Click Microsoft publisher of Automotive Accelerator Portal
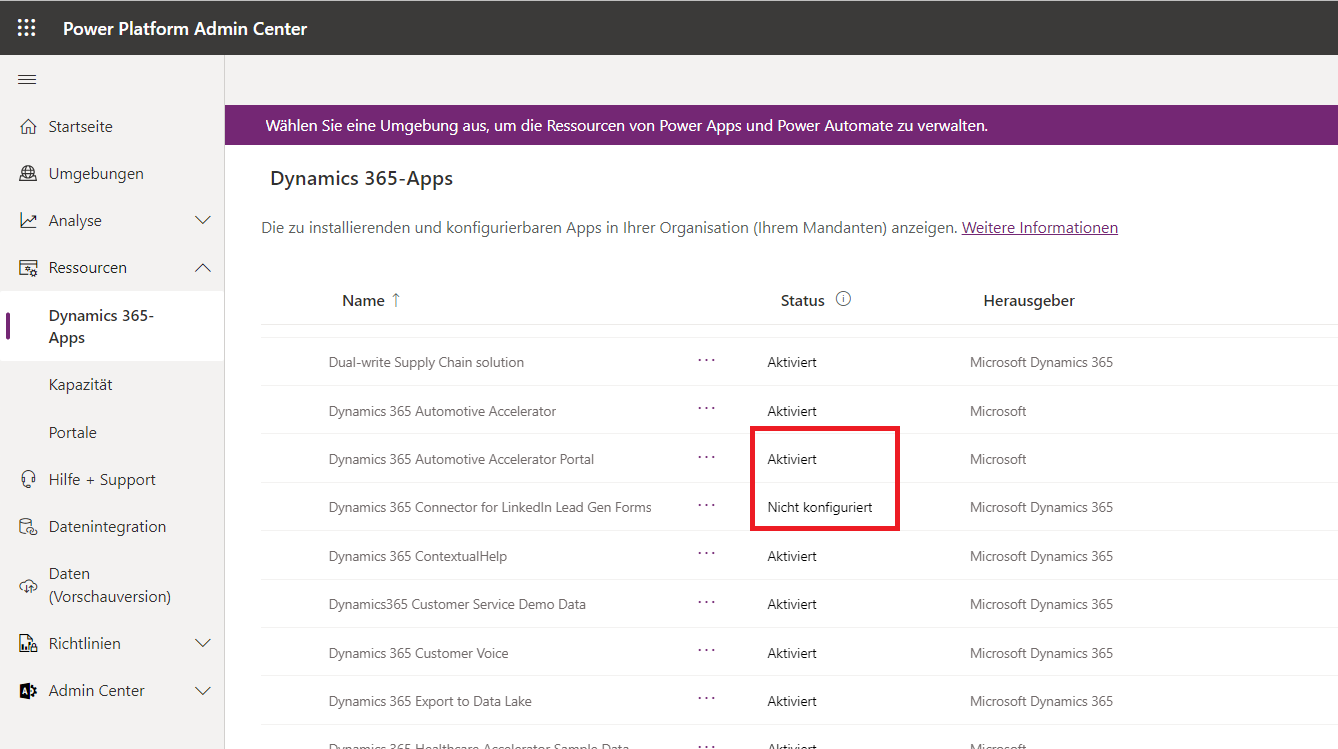This screenshot has width=1338, height=749. [998, 459]
